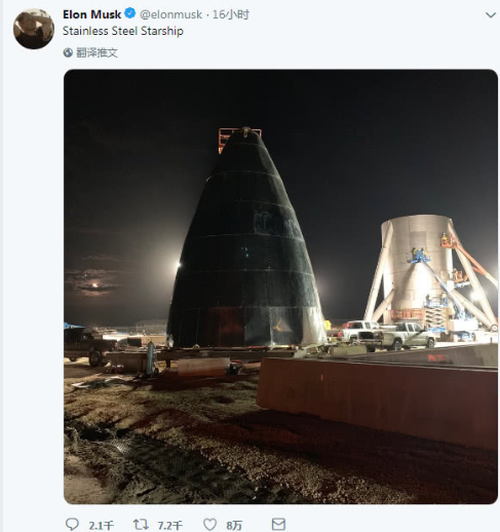500x532 pixels.
Task: Open the photo at the dark nose cone
Action: (x=247, y=238)
